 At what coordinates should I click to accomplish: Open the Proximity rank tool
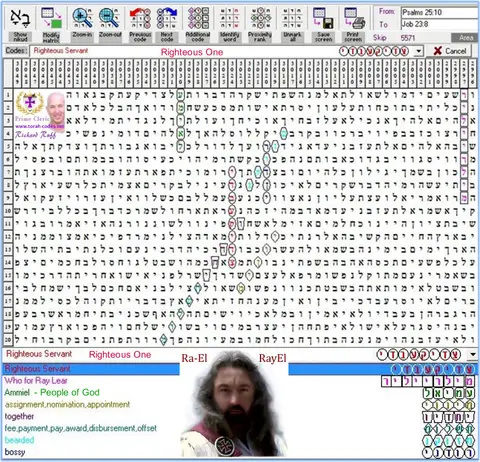pyautogui.click(x=260, y=24)
